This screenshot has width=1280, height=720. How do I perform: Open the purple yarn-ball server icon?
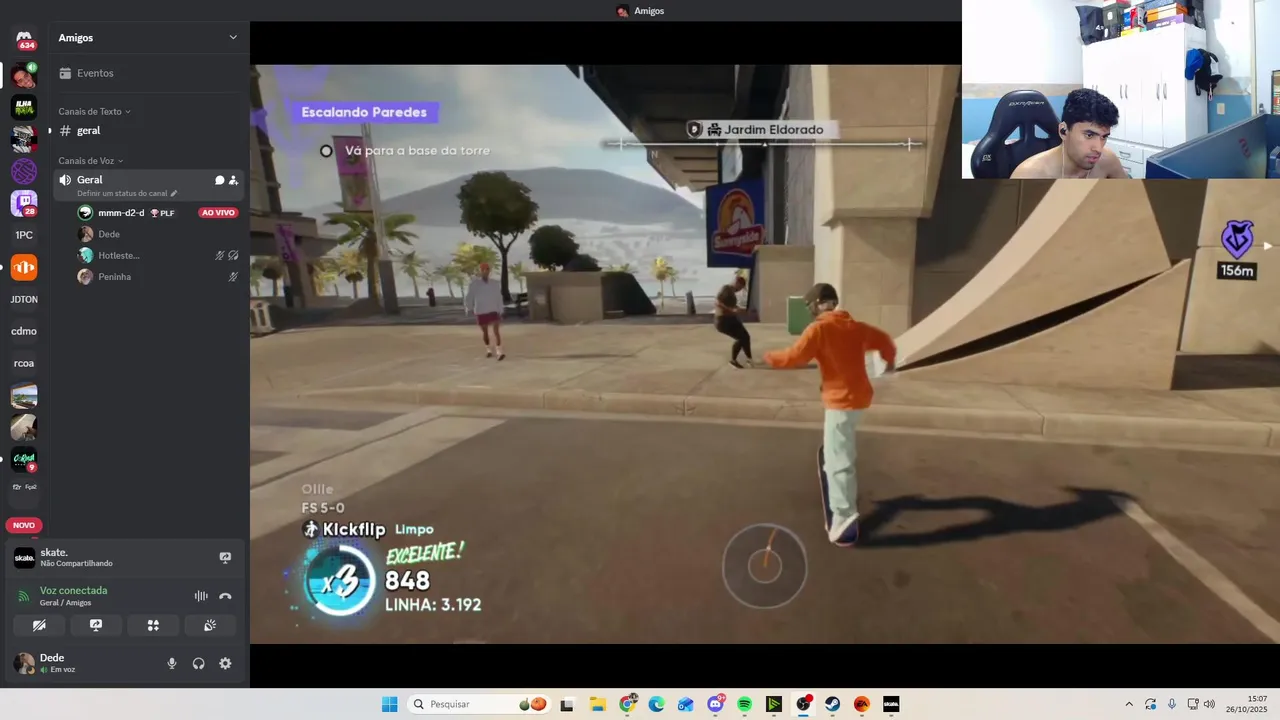coord(24,171)
